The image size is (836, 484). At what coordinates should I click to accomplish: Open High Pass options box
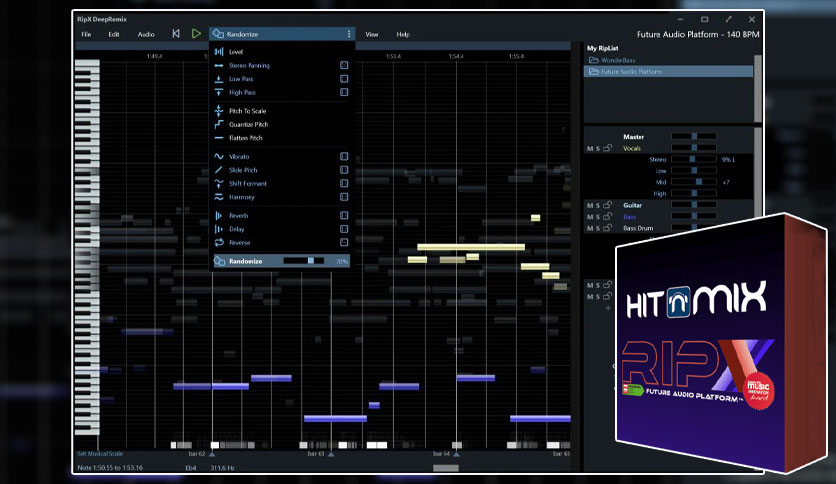[344, 92]
